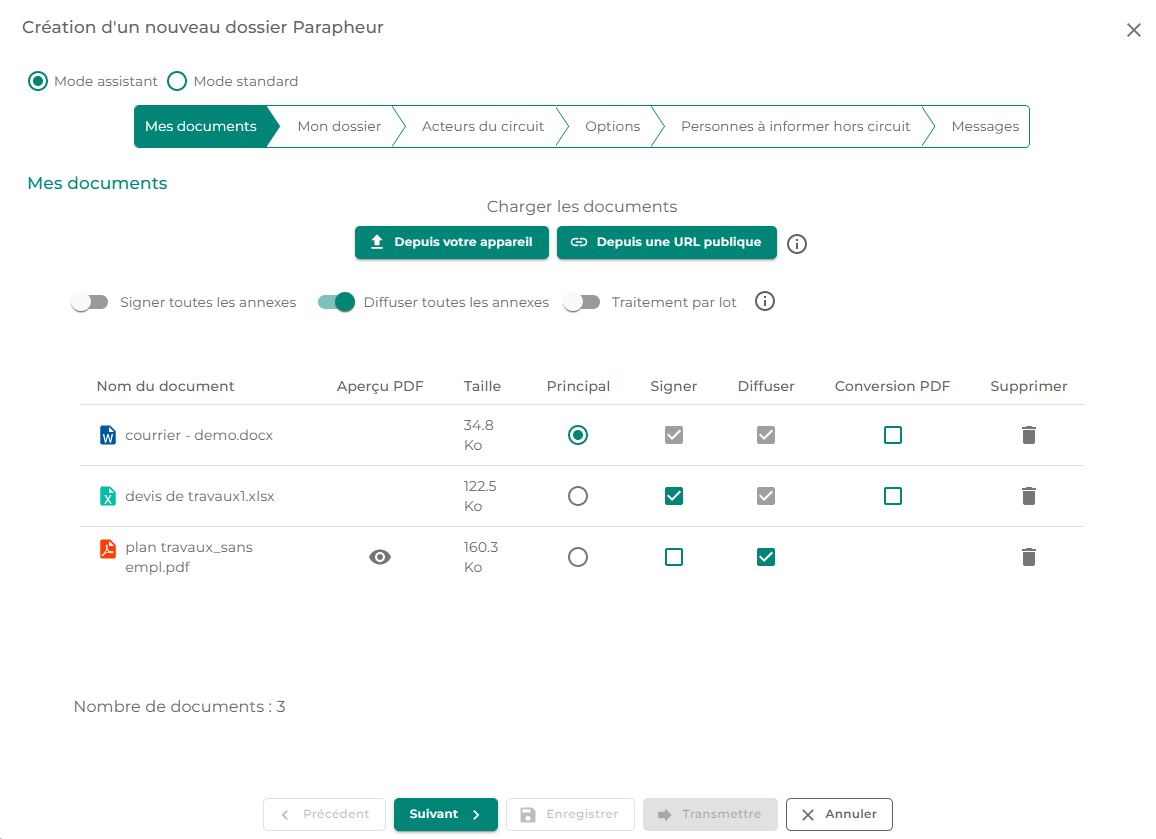Image resolution: width=1156 pixels, height=839 pixels.
Task: Set plan travaux_sans empl.pdf as Principal
Action: click(x=578, y=557)
